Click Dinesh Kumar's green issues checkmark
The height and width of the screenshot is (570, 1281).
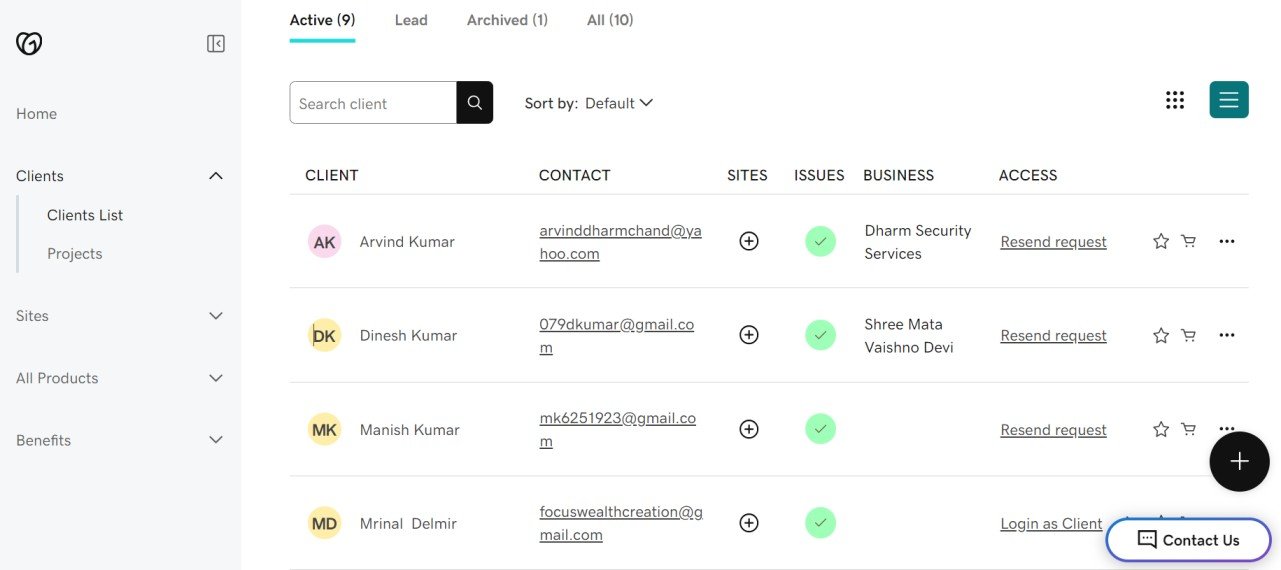[820, 335]
